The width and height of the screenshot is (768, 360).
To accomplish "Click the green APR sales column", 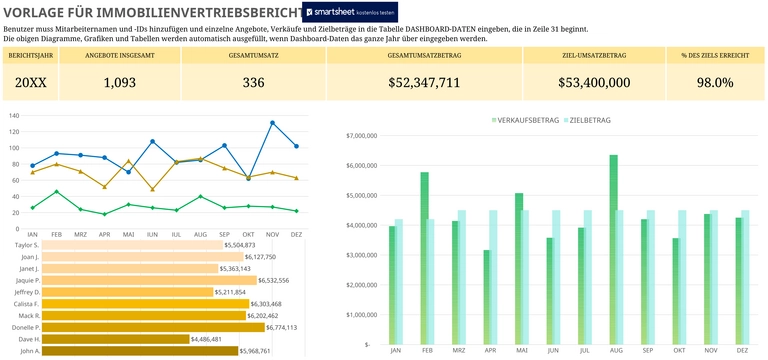I will 487,297.
